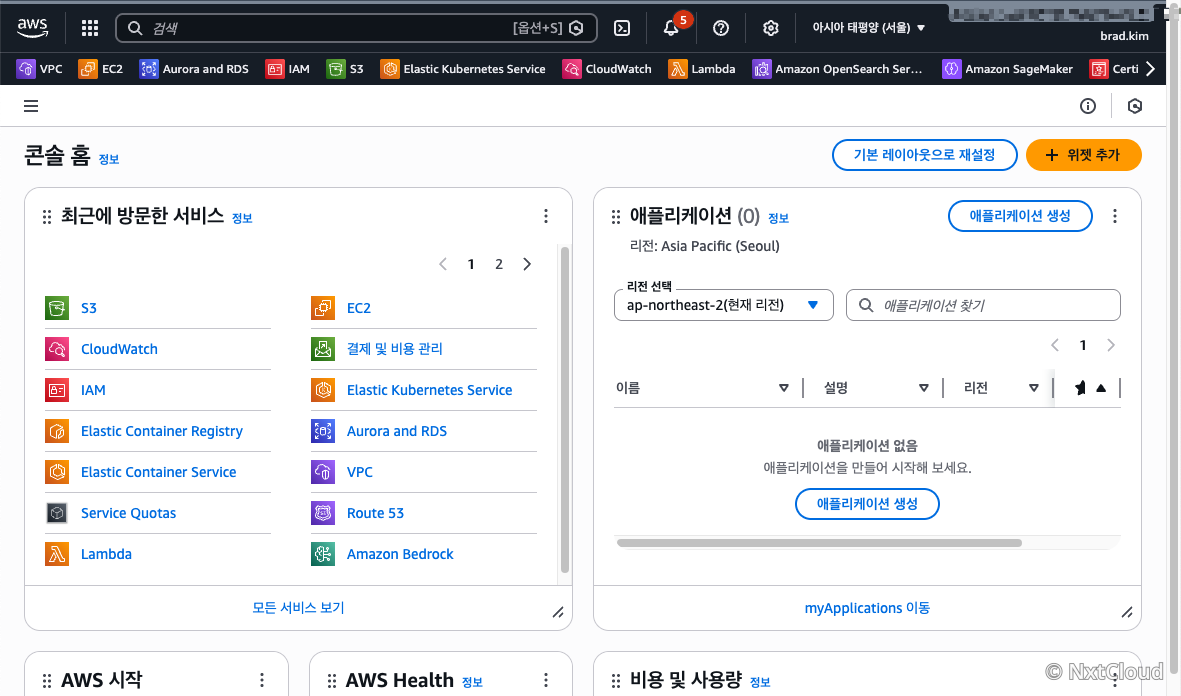Click the applications table horizontal scrollbar
Screen dimensions: 1181x696
(819, 543)
